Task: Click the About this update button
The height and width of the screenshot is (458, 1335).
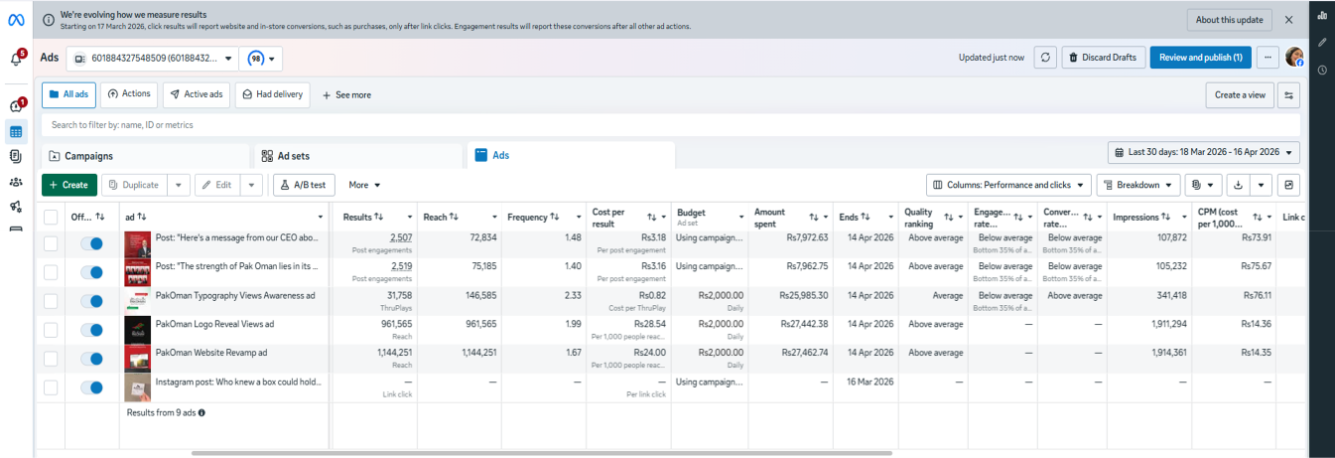Action: [x=1229, y=20]
